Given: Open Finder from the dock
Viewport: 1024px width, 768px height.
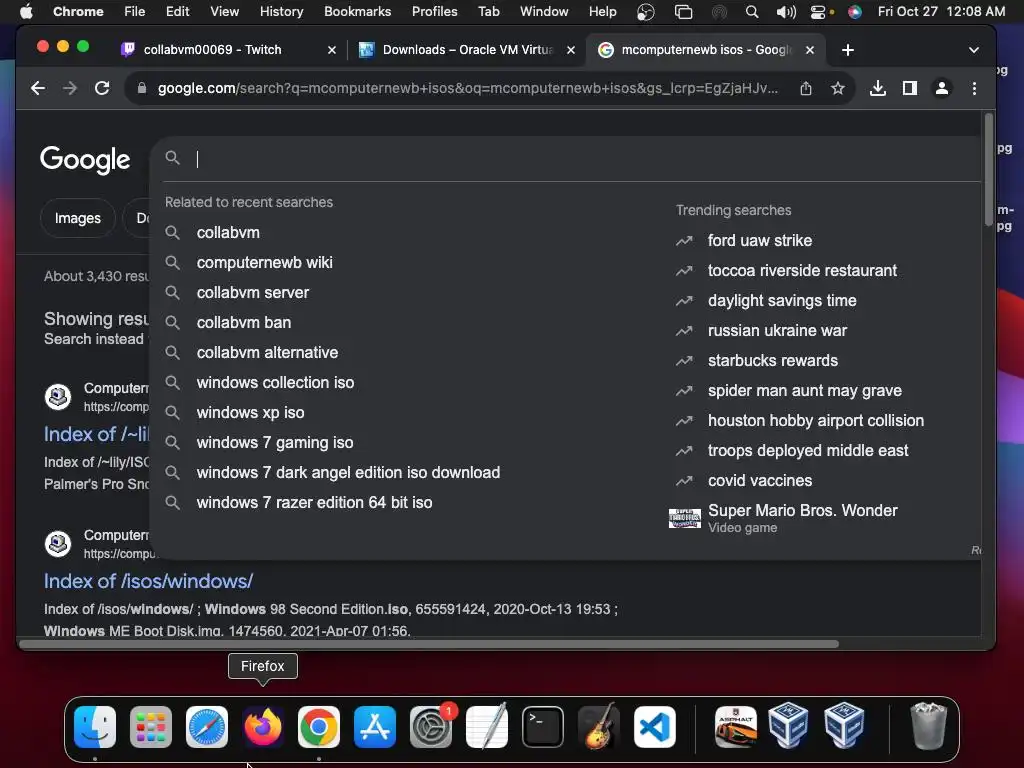Looking at the screenshot, I should click(95, 727).
